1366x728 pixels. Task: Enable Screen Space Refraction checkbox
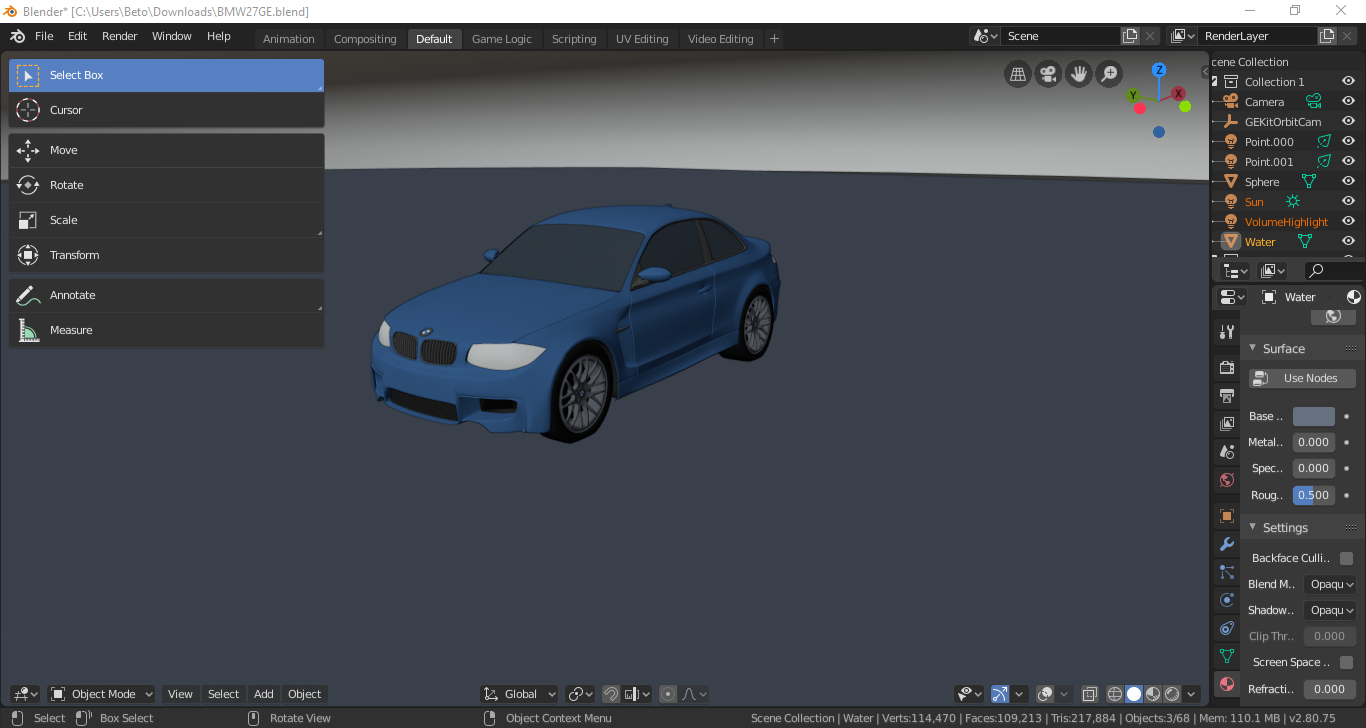(1346, 662)
